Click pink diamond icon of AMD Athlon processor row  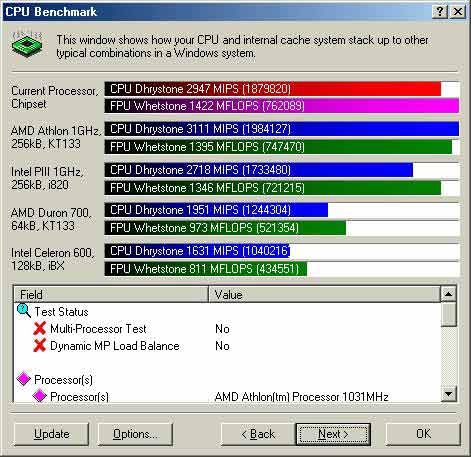(40, 396)
